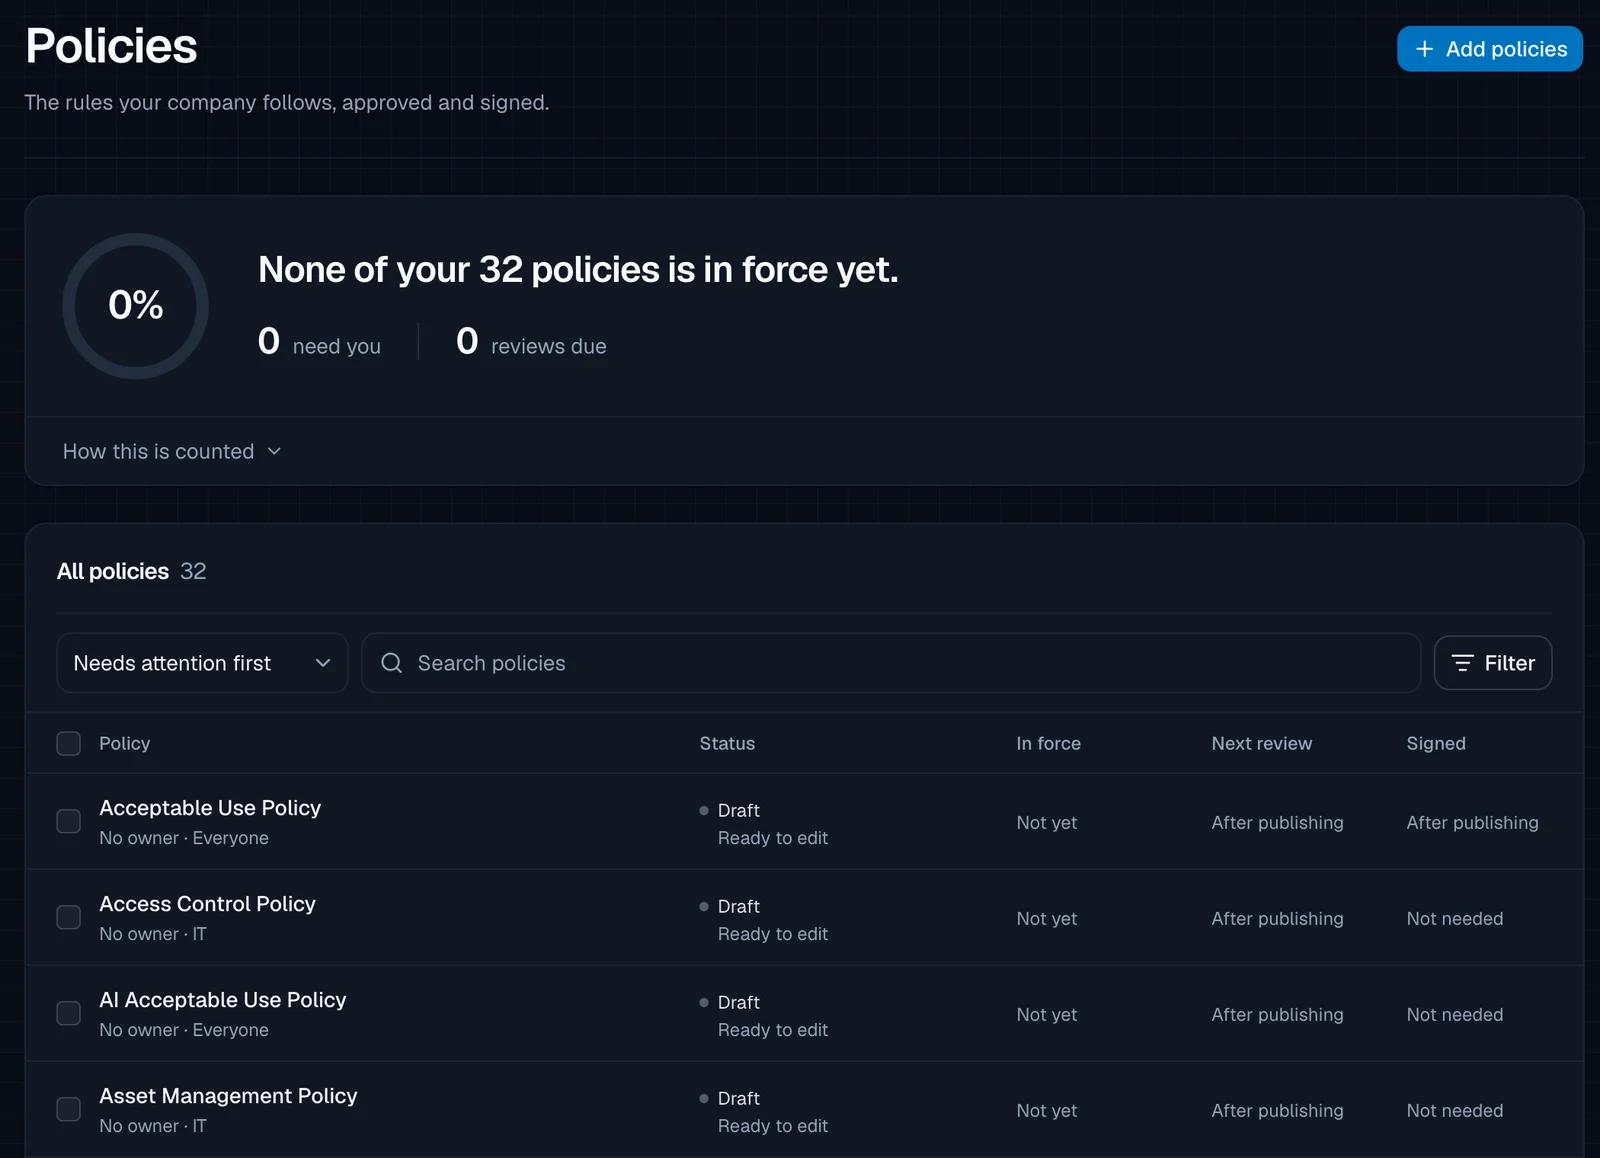Viewport: 1600px width, 1158px height.
Task: Focus the Search policies field
Action: (x=890, y=663)
